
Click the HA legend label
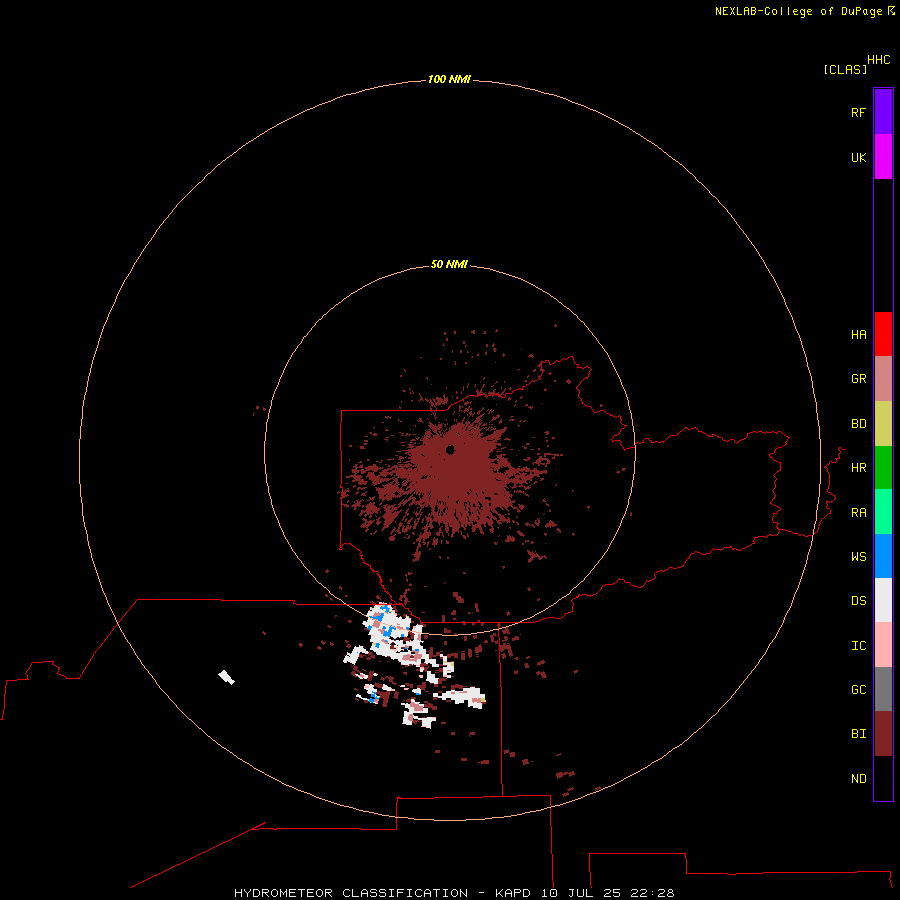858,335
